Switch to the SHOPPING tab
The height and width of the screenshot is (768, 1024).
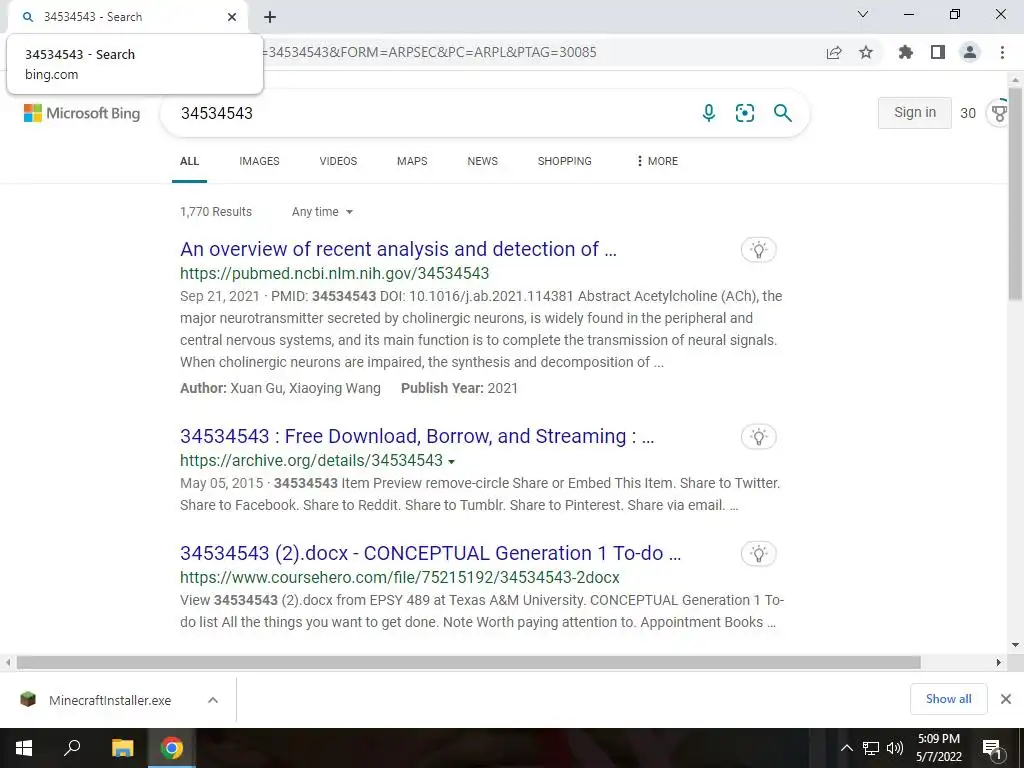click(x=565, y=161)
